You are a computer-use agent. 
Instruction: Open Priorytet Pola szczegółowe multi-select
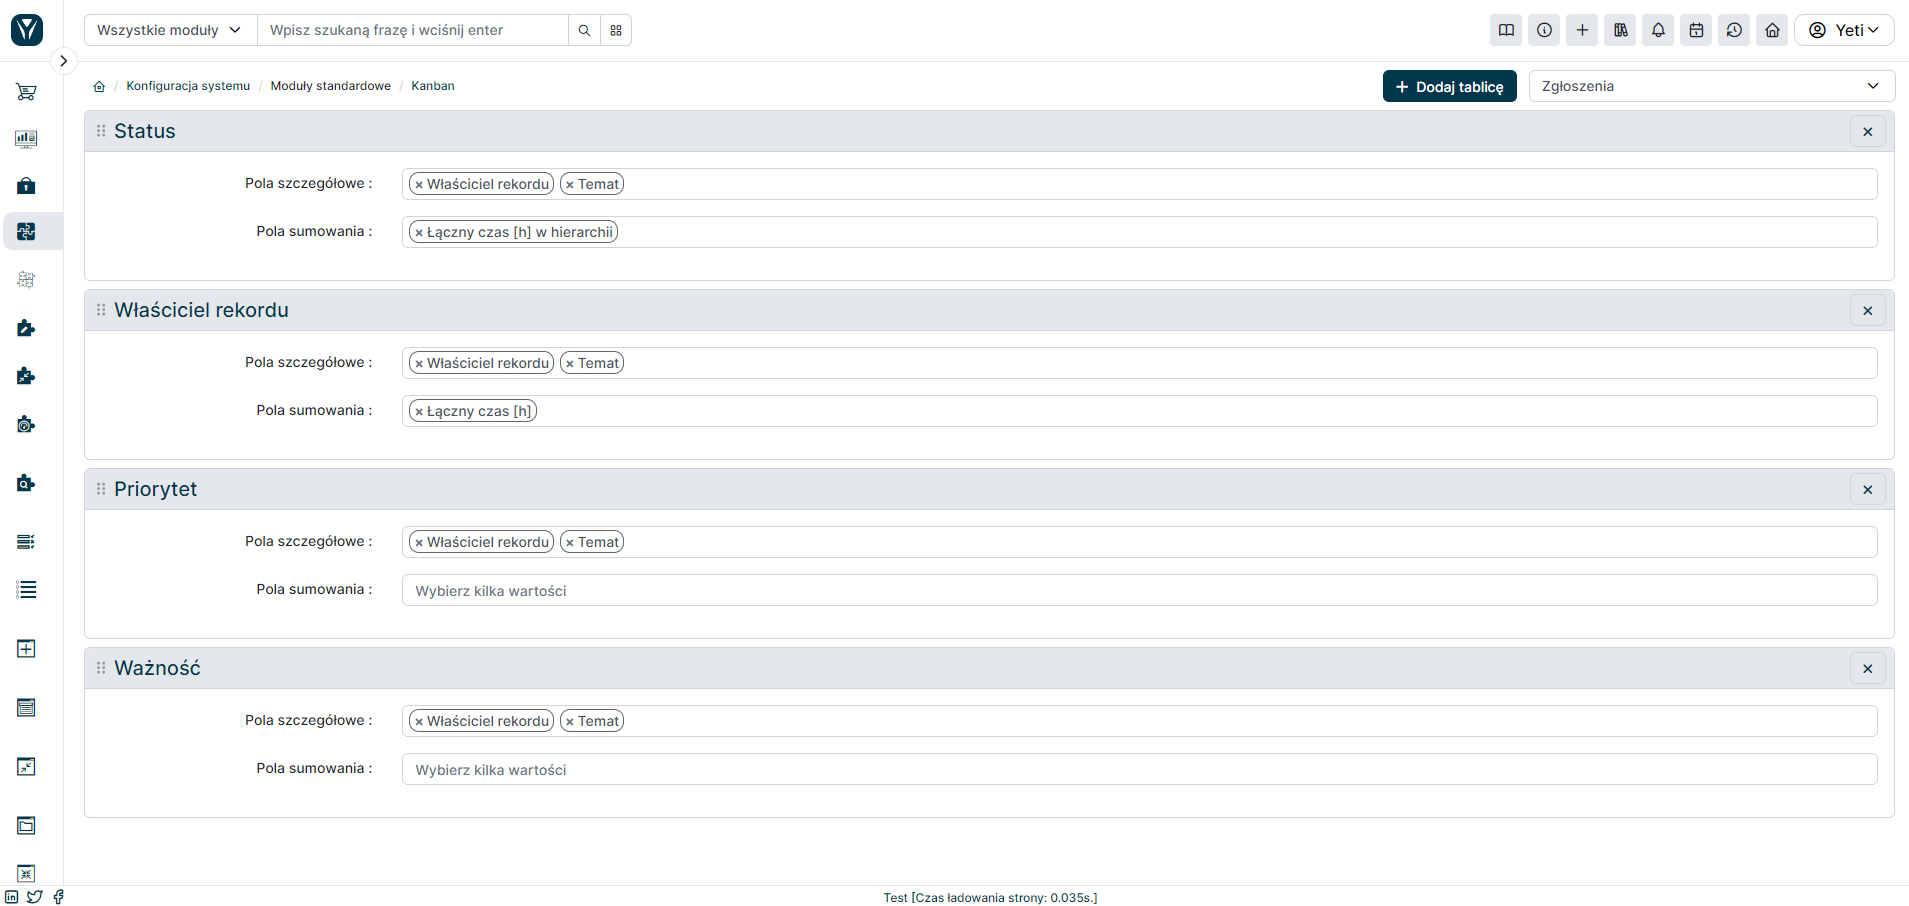coord(1139,542)
